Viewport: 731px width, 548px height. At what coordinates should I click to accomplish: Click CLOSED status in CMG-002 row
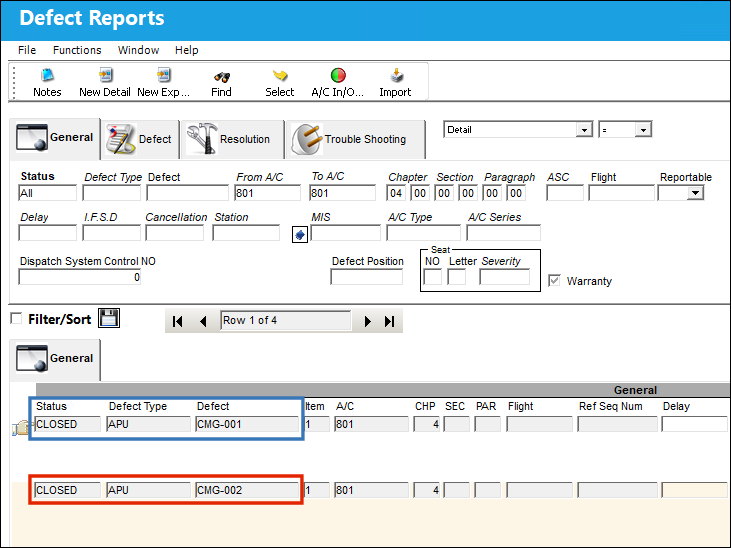(x=67, y=490)
